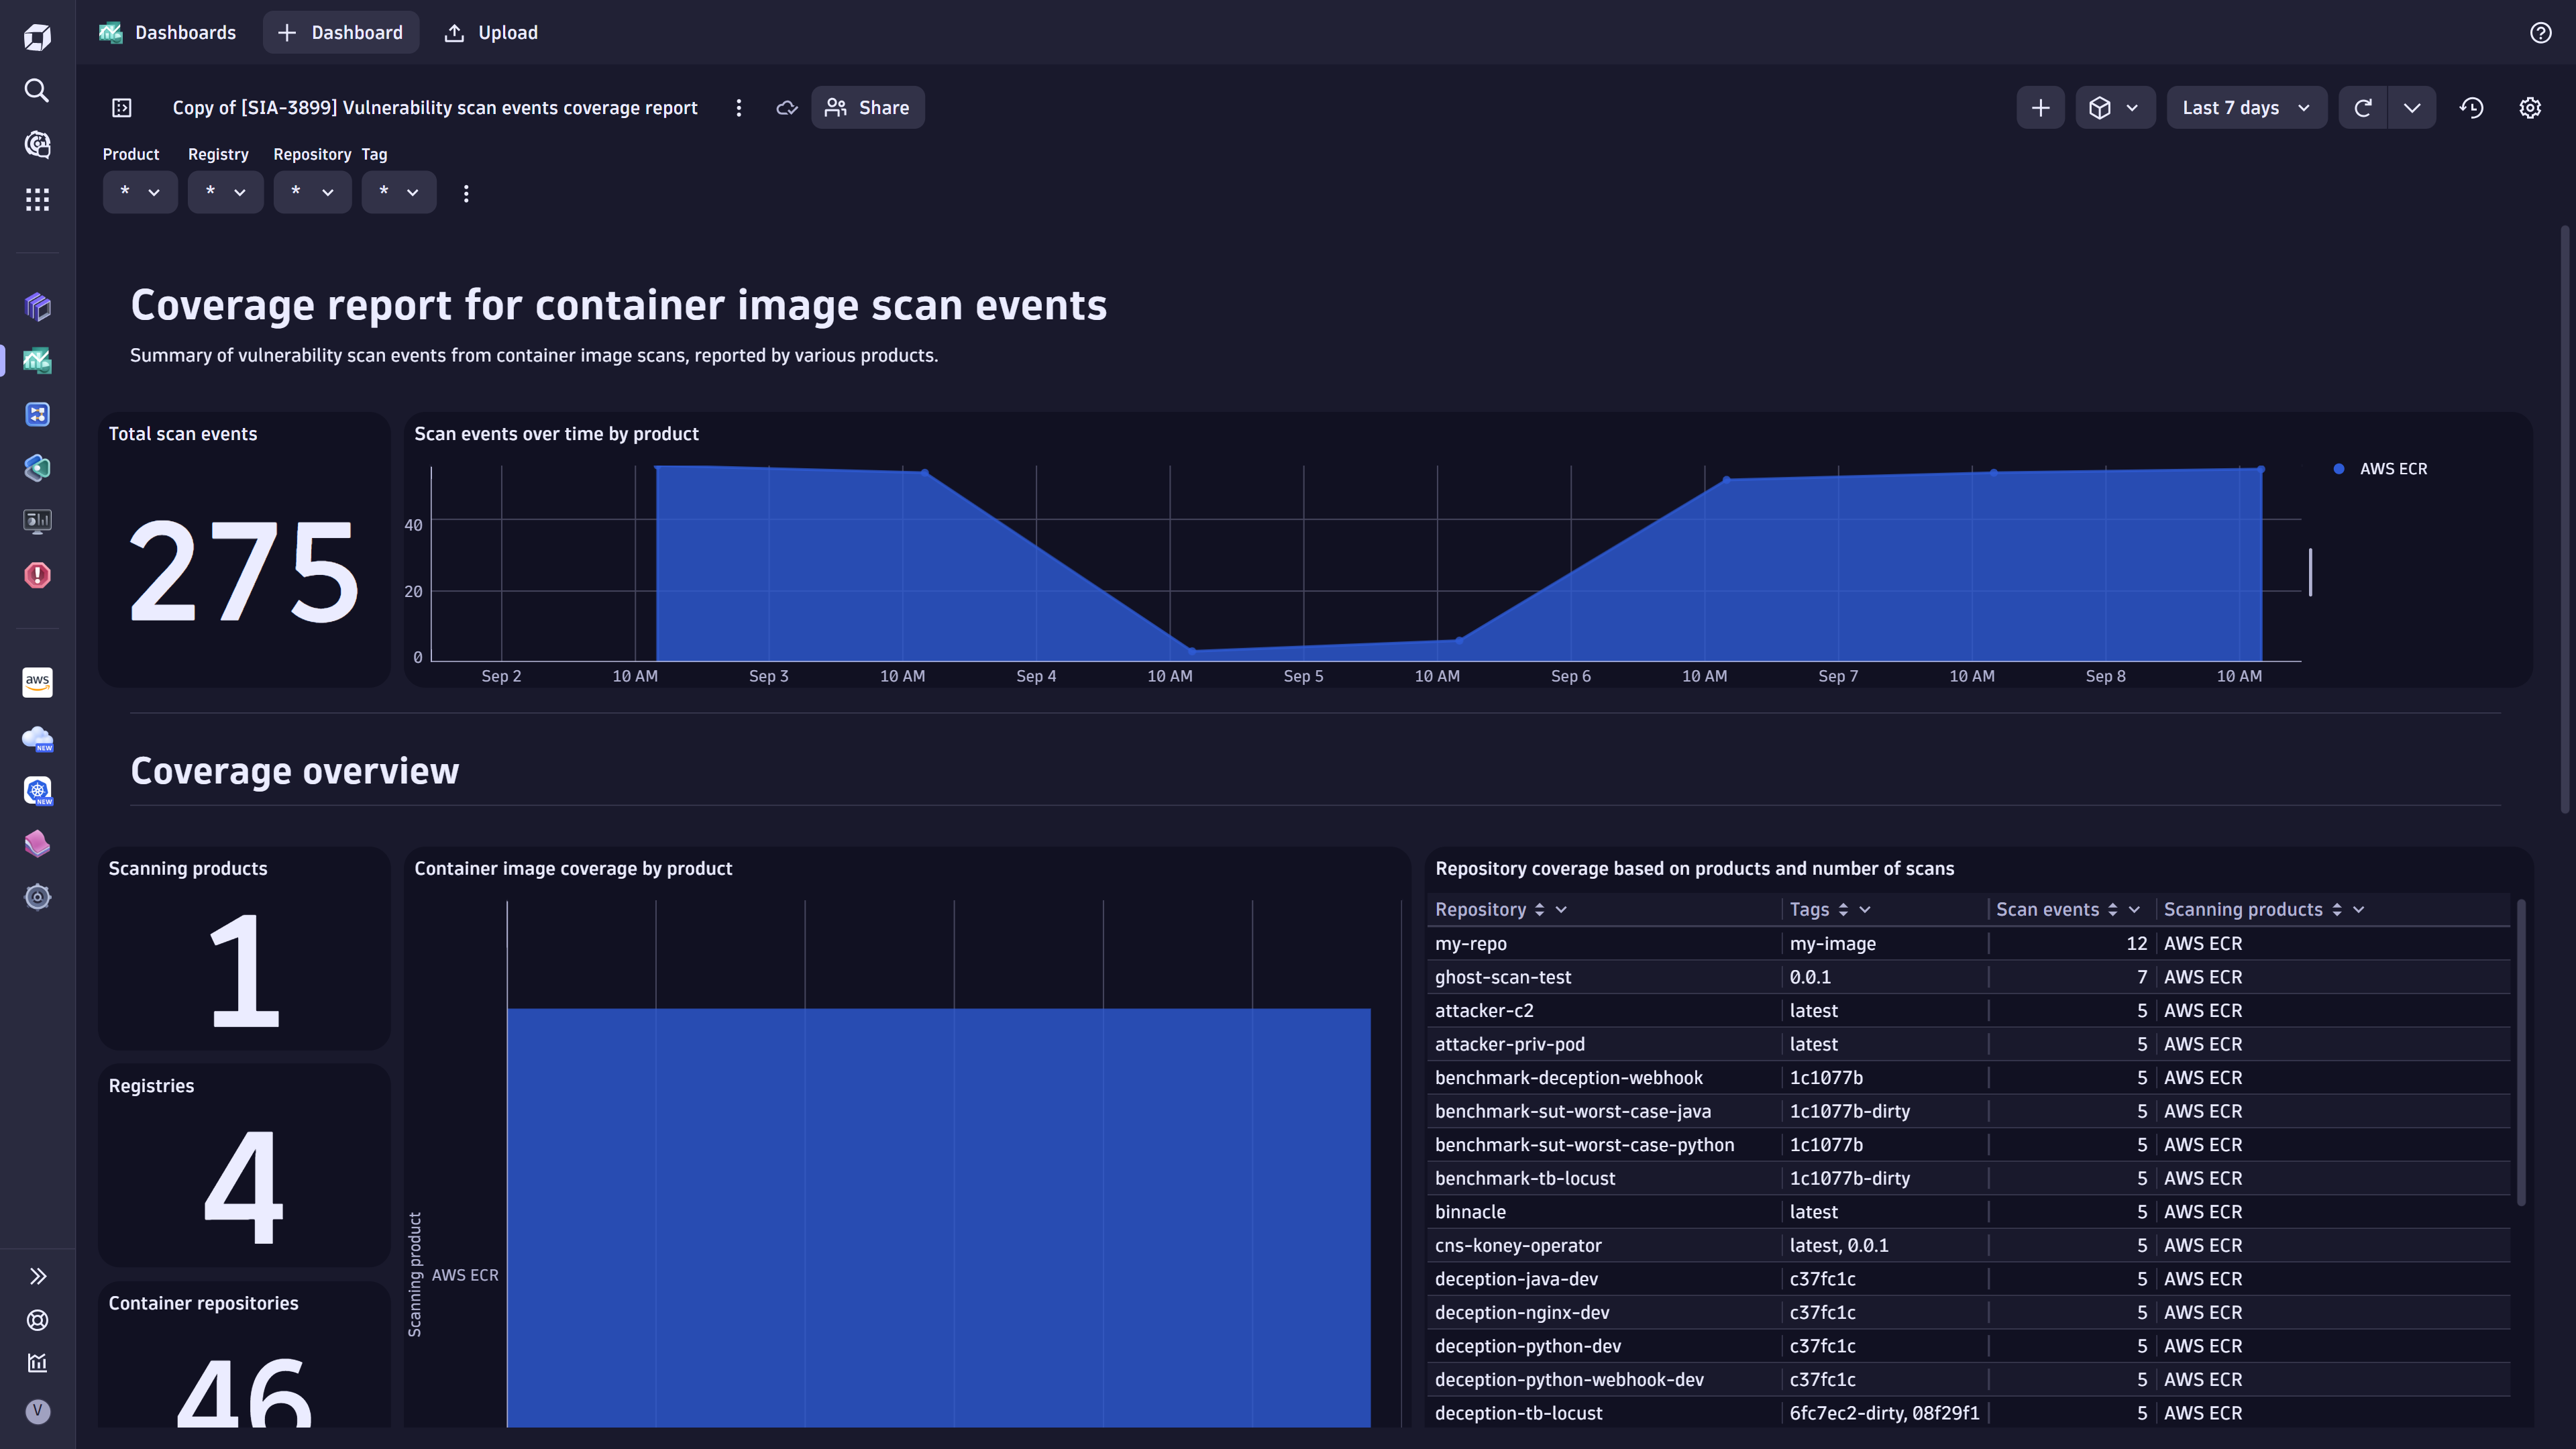Select the ghost-scan-test repository row
Image resolution: width=2576 pixels, height=1449 pixels.
(x=1968, y=977)
